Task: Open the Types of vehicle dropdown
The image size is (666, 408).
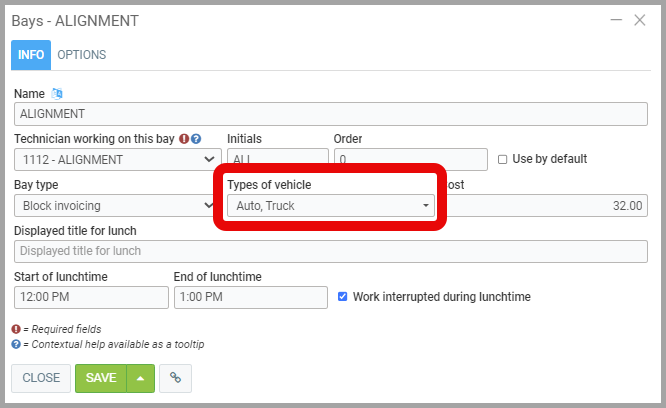Action: (330, 206)
